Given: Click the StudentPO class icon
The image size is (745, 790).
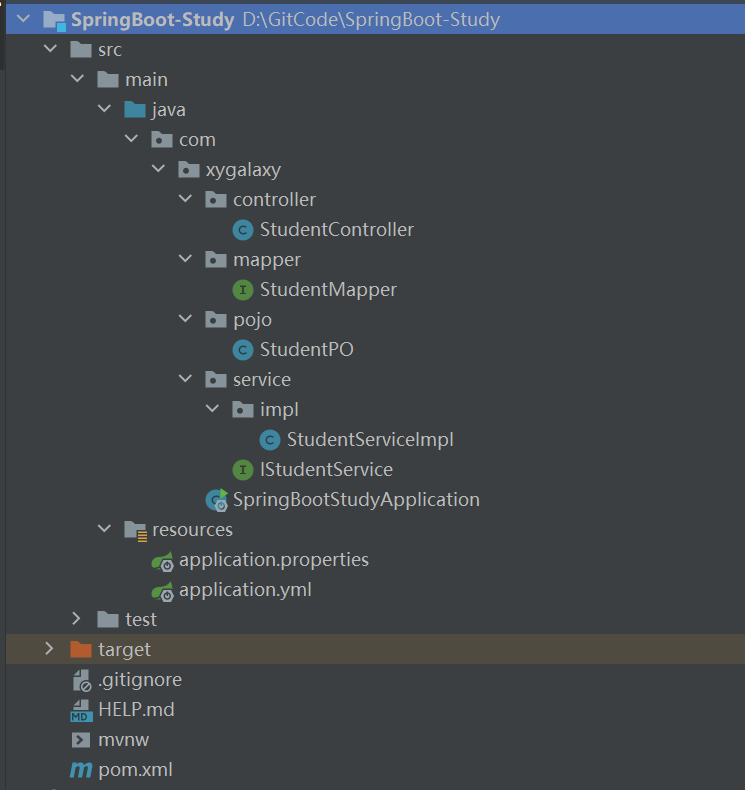Looking at the screenshot, I should click(x=242, y=350).
